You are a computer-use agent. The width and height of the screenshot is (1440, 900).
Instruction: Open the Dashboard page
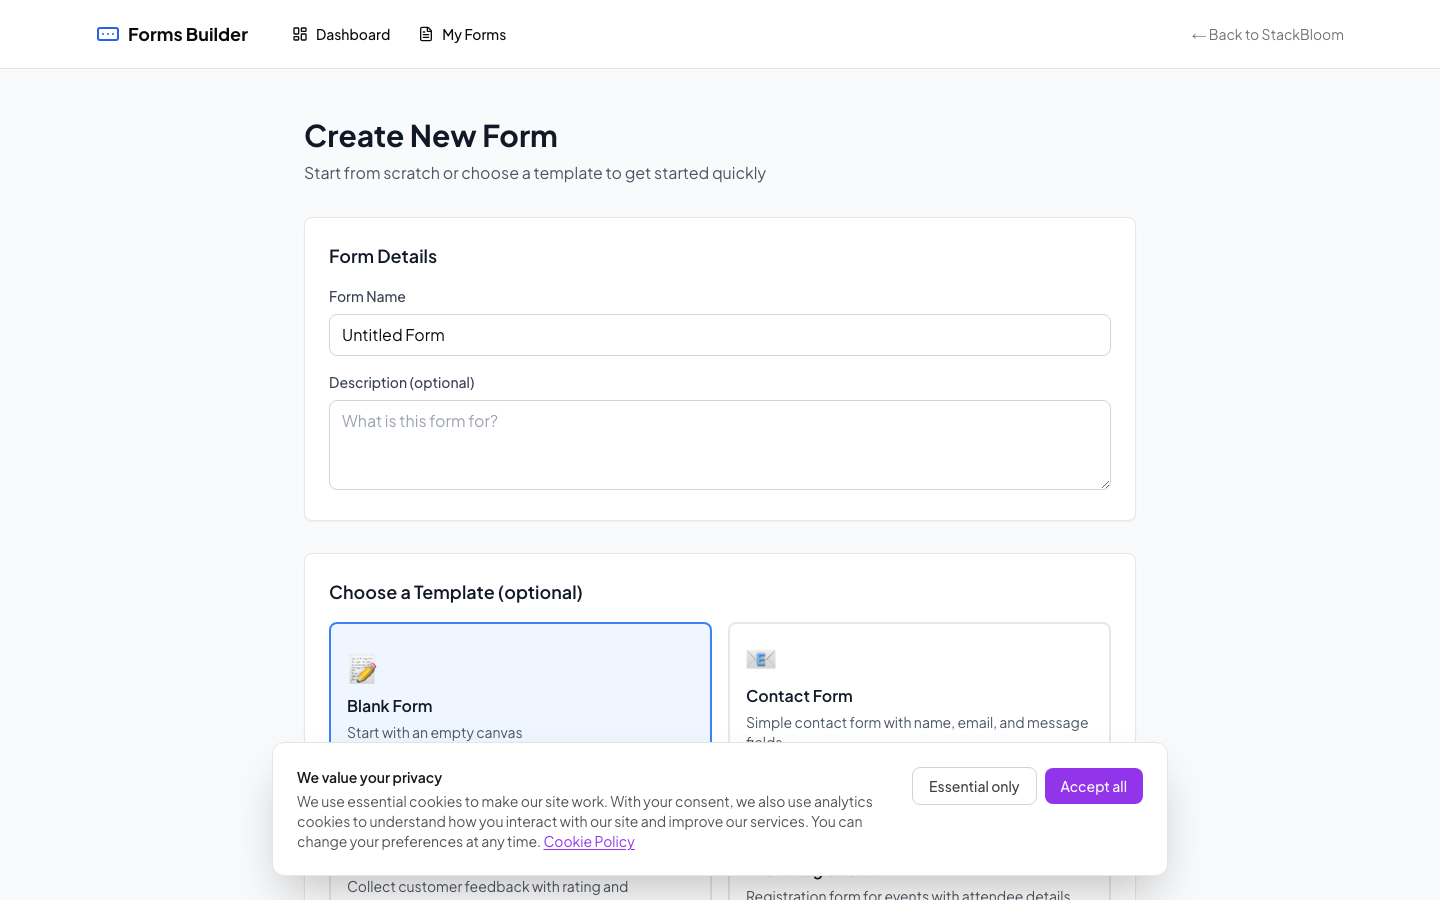point(351,34)
